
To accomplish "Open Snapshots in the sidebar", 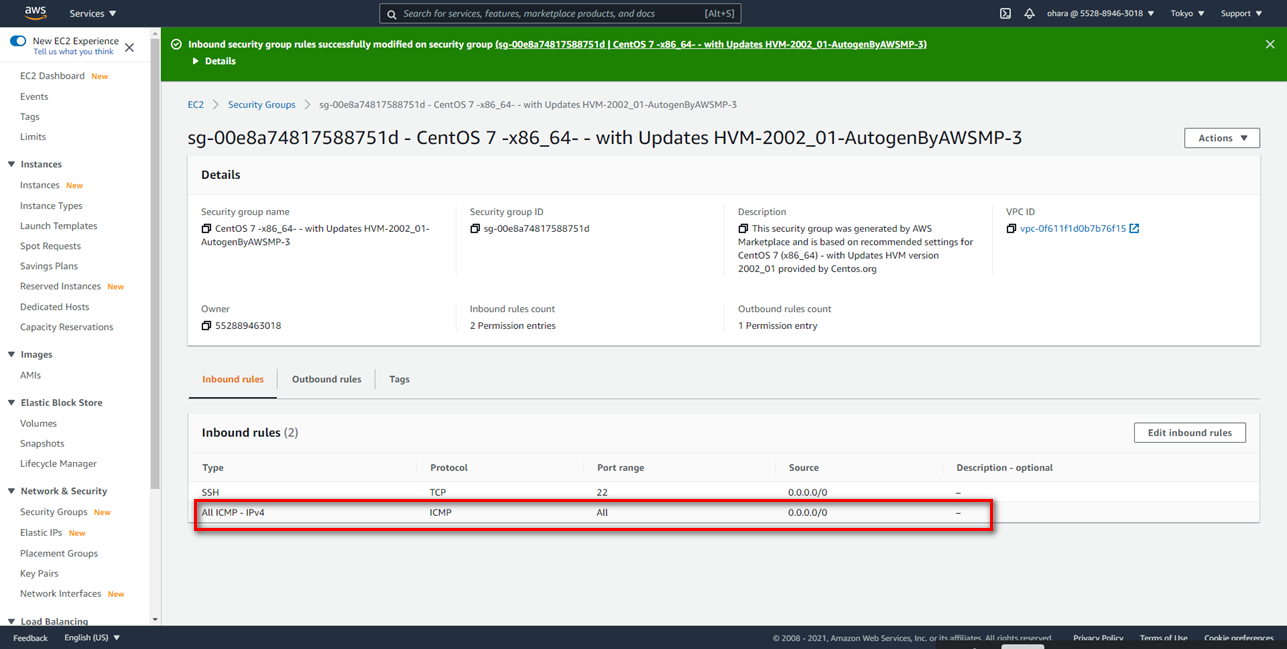I will 42,443.
